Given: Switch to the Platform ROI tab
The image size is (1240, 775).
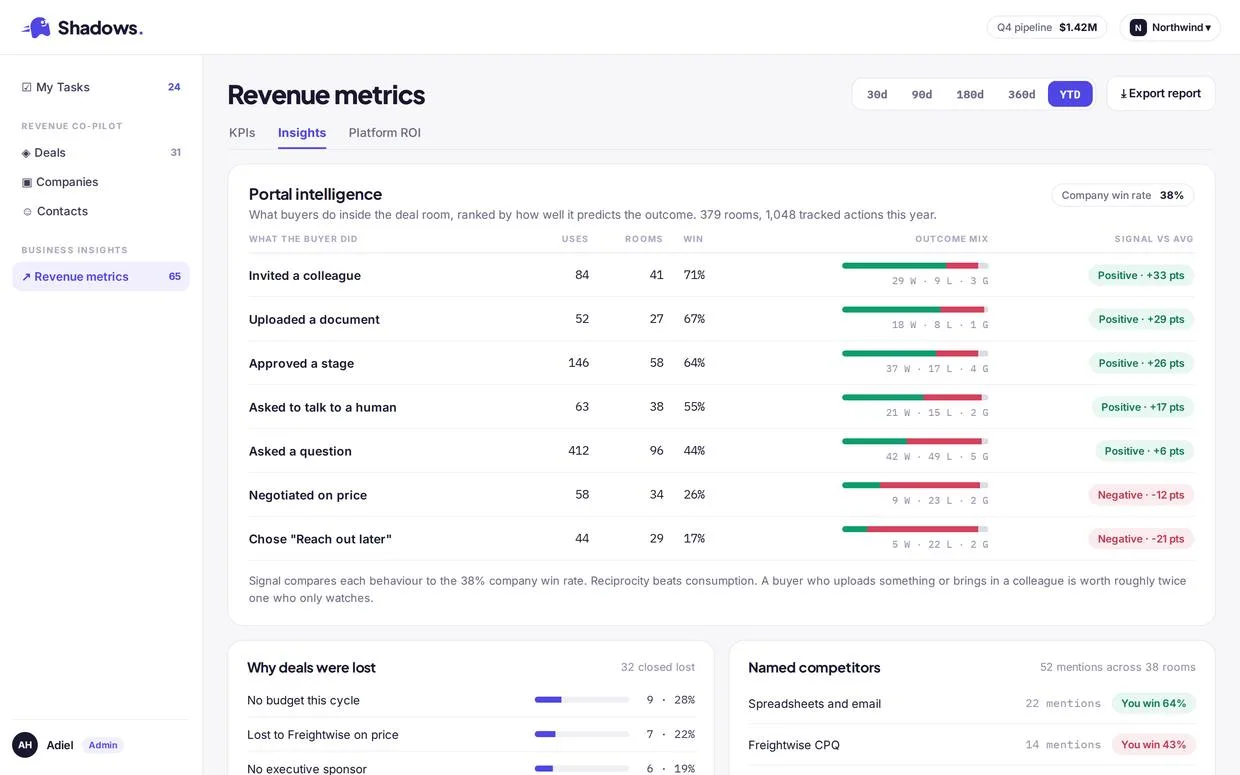Looking at the screenshot, I should [385, 133].
